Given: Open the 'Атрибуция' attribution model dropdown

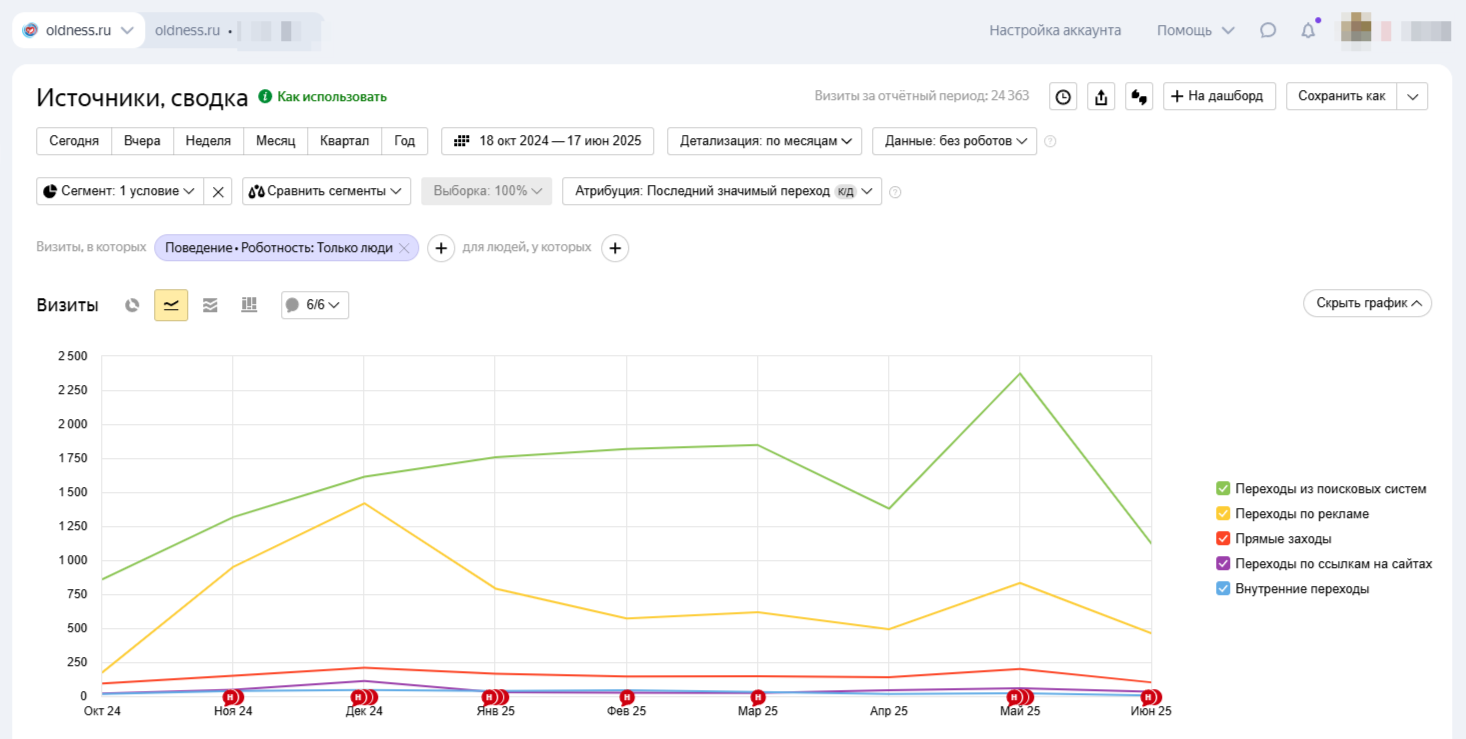Looking at the screenshot, I should click(721, 191).
